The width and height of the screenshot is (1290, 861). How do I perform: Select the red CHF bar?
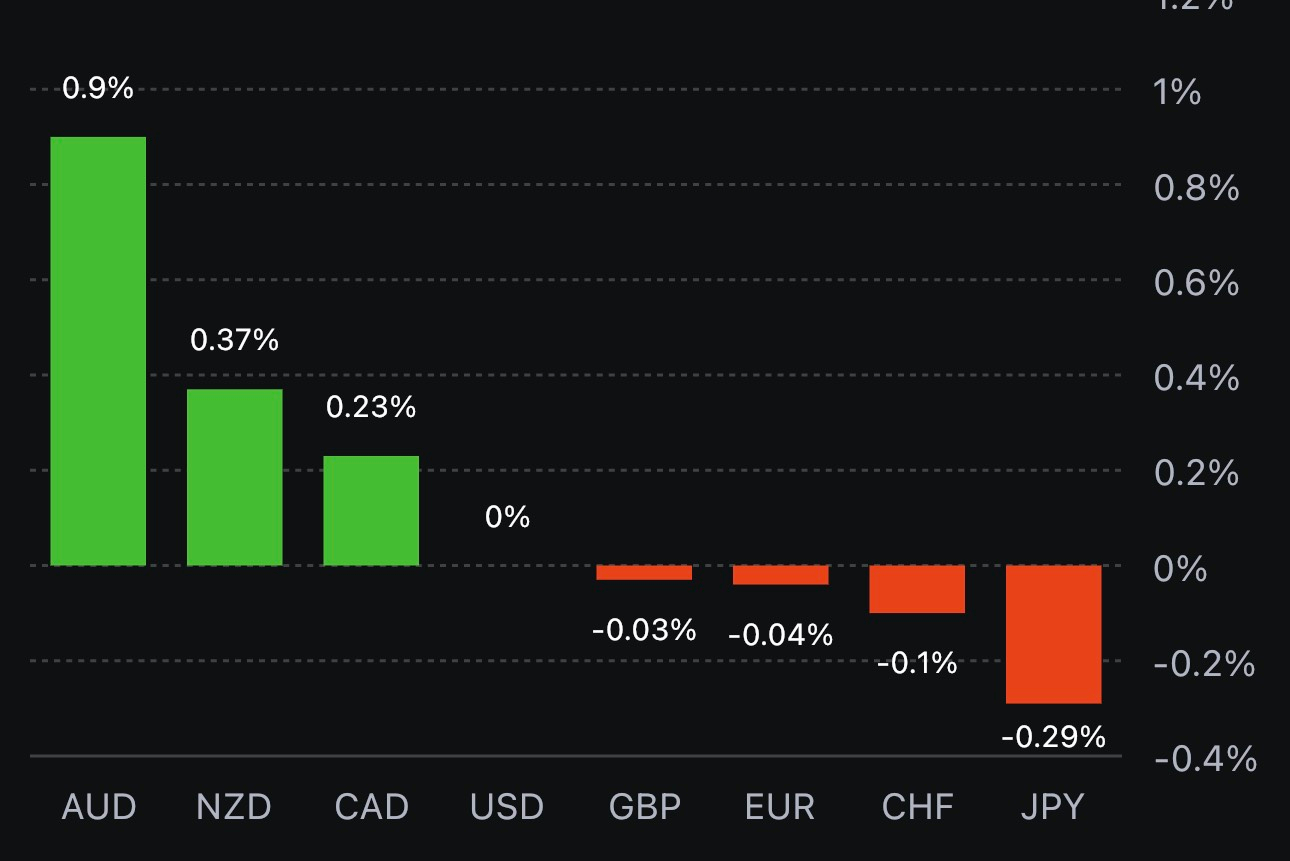tap(917, 589)
